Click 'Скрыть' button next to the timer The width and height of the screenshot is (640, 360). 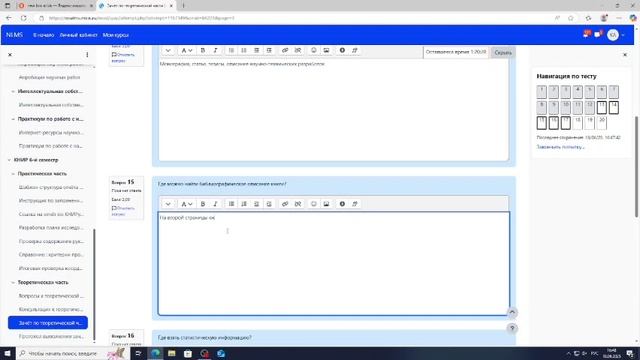[x=503, y=52]
